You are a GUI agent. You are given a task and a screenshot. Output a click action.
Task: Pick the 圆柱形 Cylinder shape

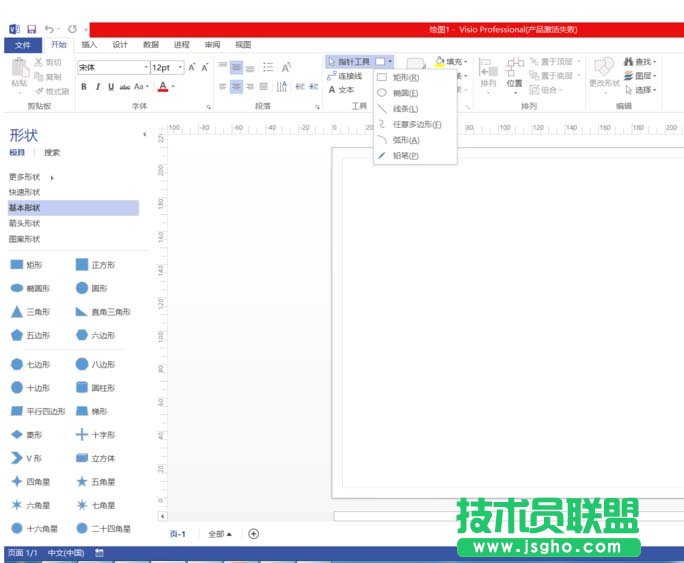coord(95,388)
